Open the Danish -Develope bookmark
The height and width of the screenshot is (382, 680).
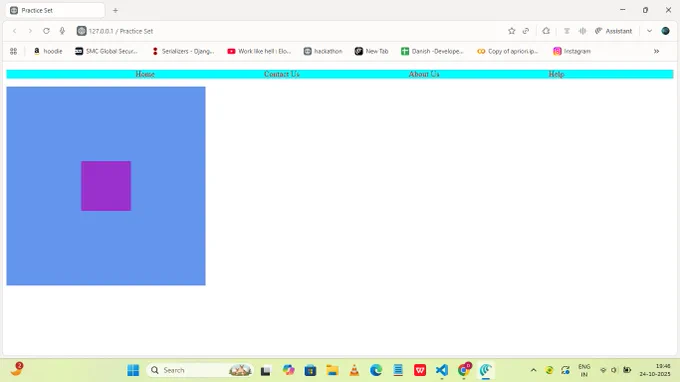pos(432,51)
